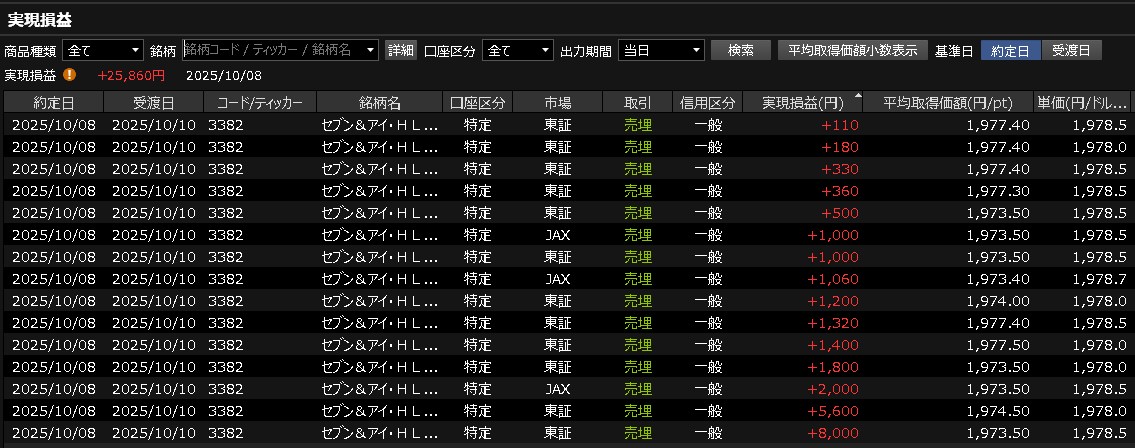Sort by the 単価(円/ドル column header
This screenshot has width=1135, height=448.
(x=1084, y=102)
